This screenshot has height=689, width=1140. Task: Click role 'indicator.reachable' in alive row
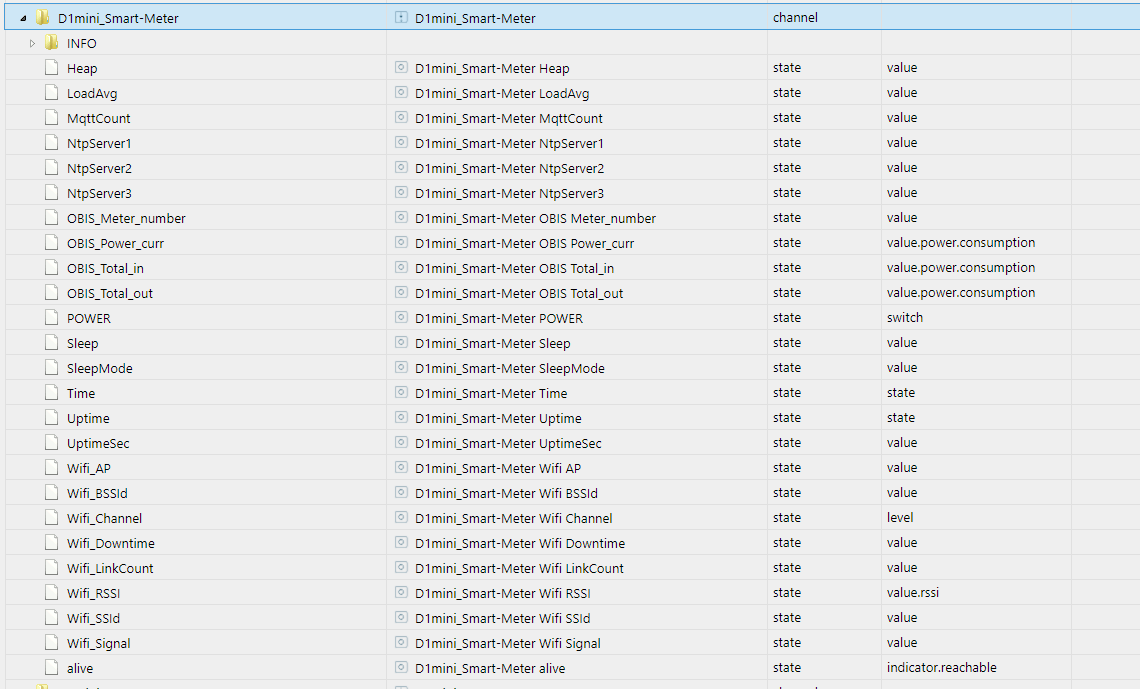point(942,667)
